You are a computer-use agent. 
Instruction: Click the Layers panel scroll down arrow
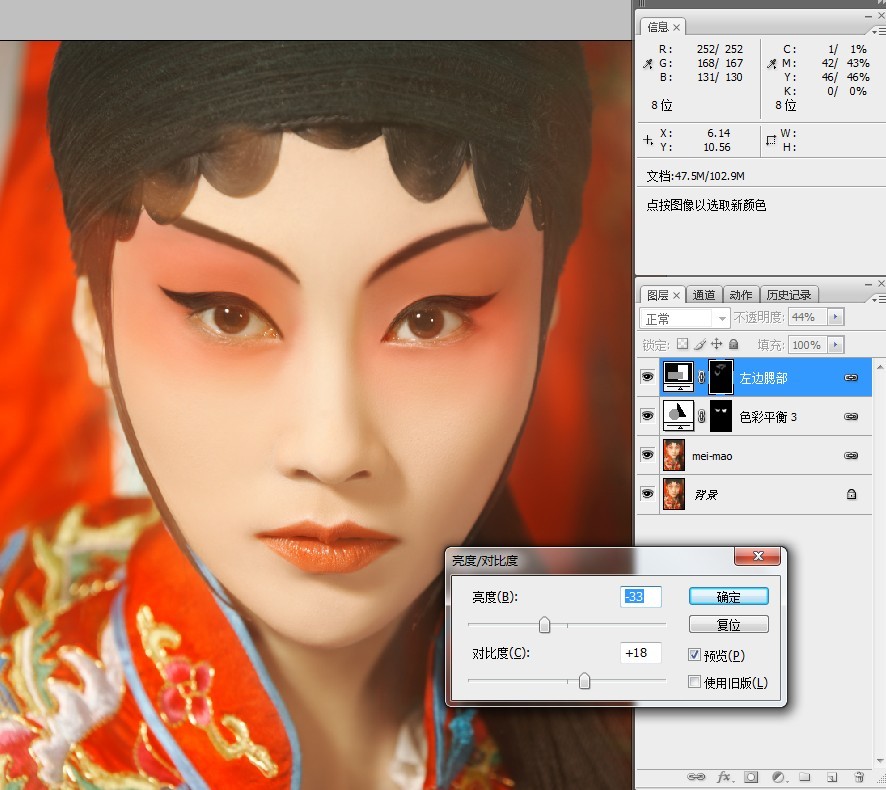[879, 761]
